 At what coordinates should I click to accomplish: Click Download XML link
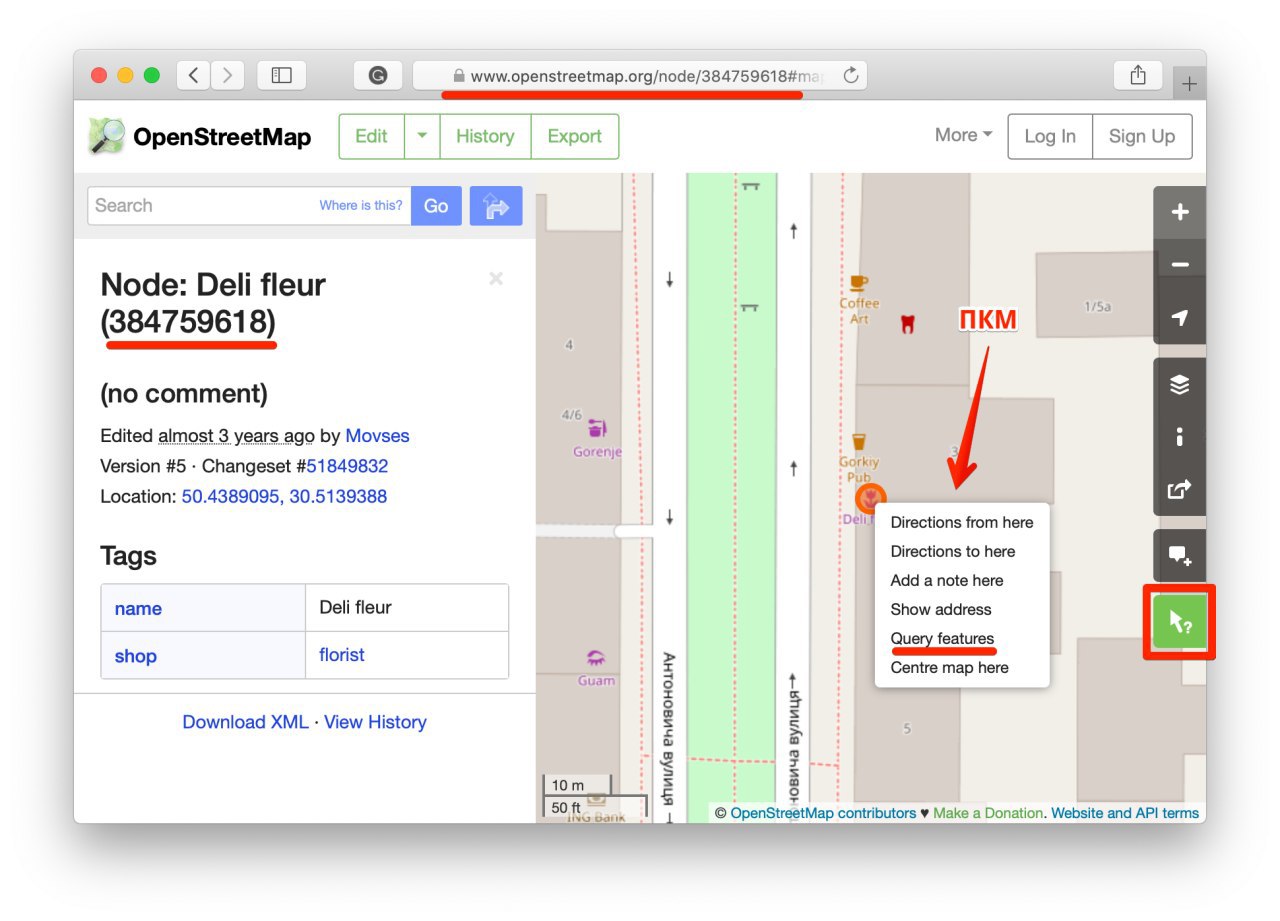tap(245, 722)
